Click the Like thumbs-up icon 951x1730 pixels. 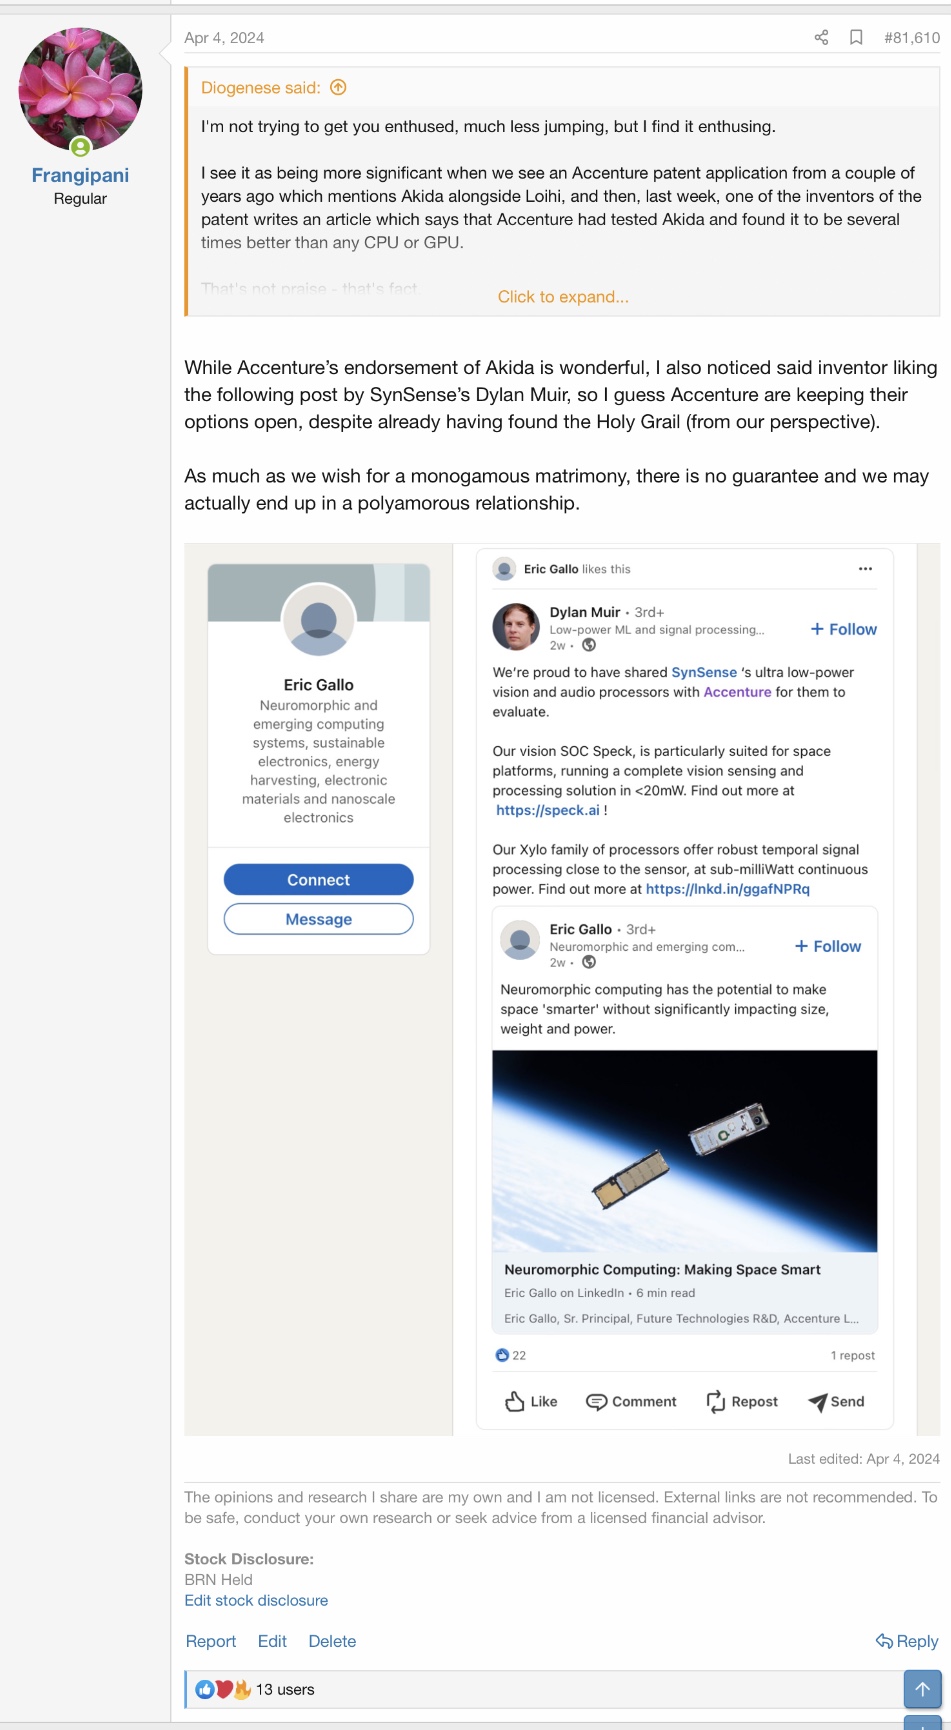point(515,1402)
